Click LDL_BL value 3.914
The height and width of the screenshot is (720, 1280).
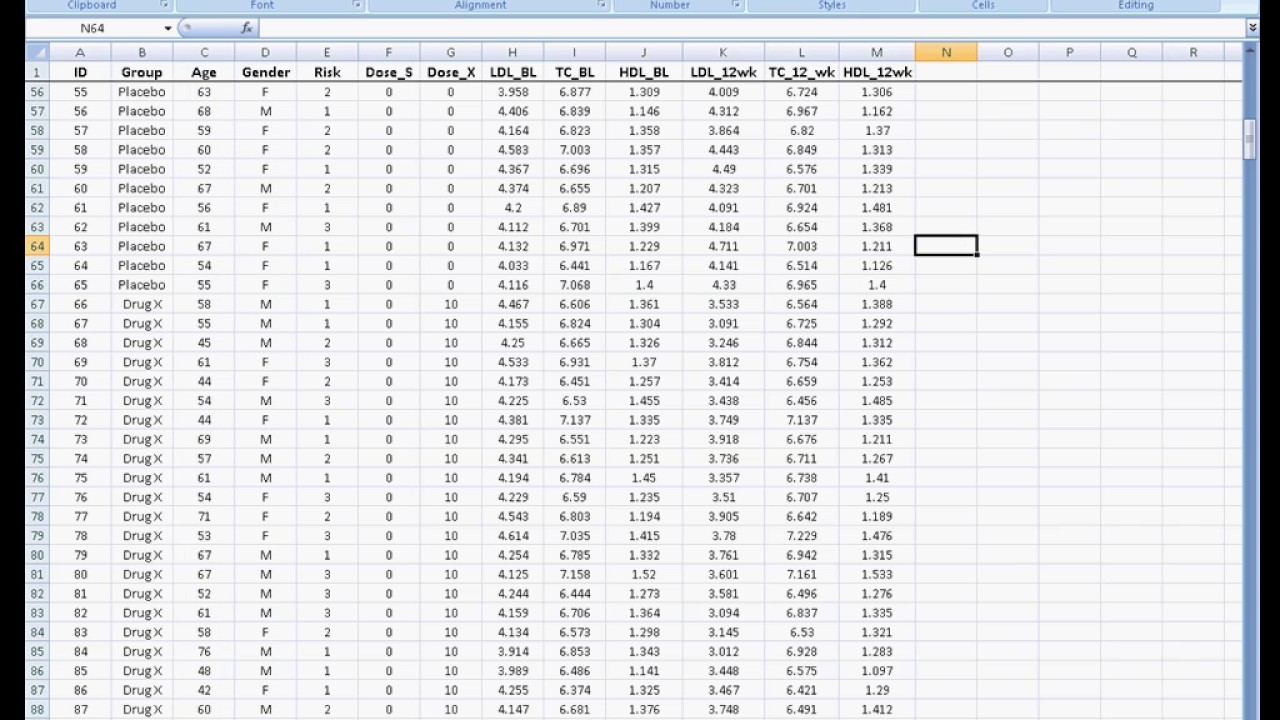point(512,652)
